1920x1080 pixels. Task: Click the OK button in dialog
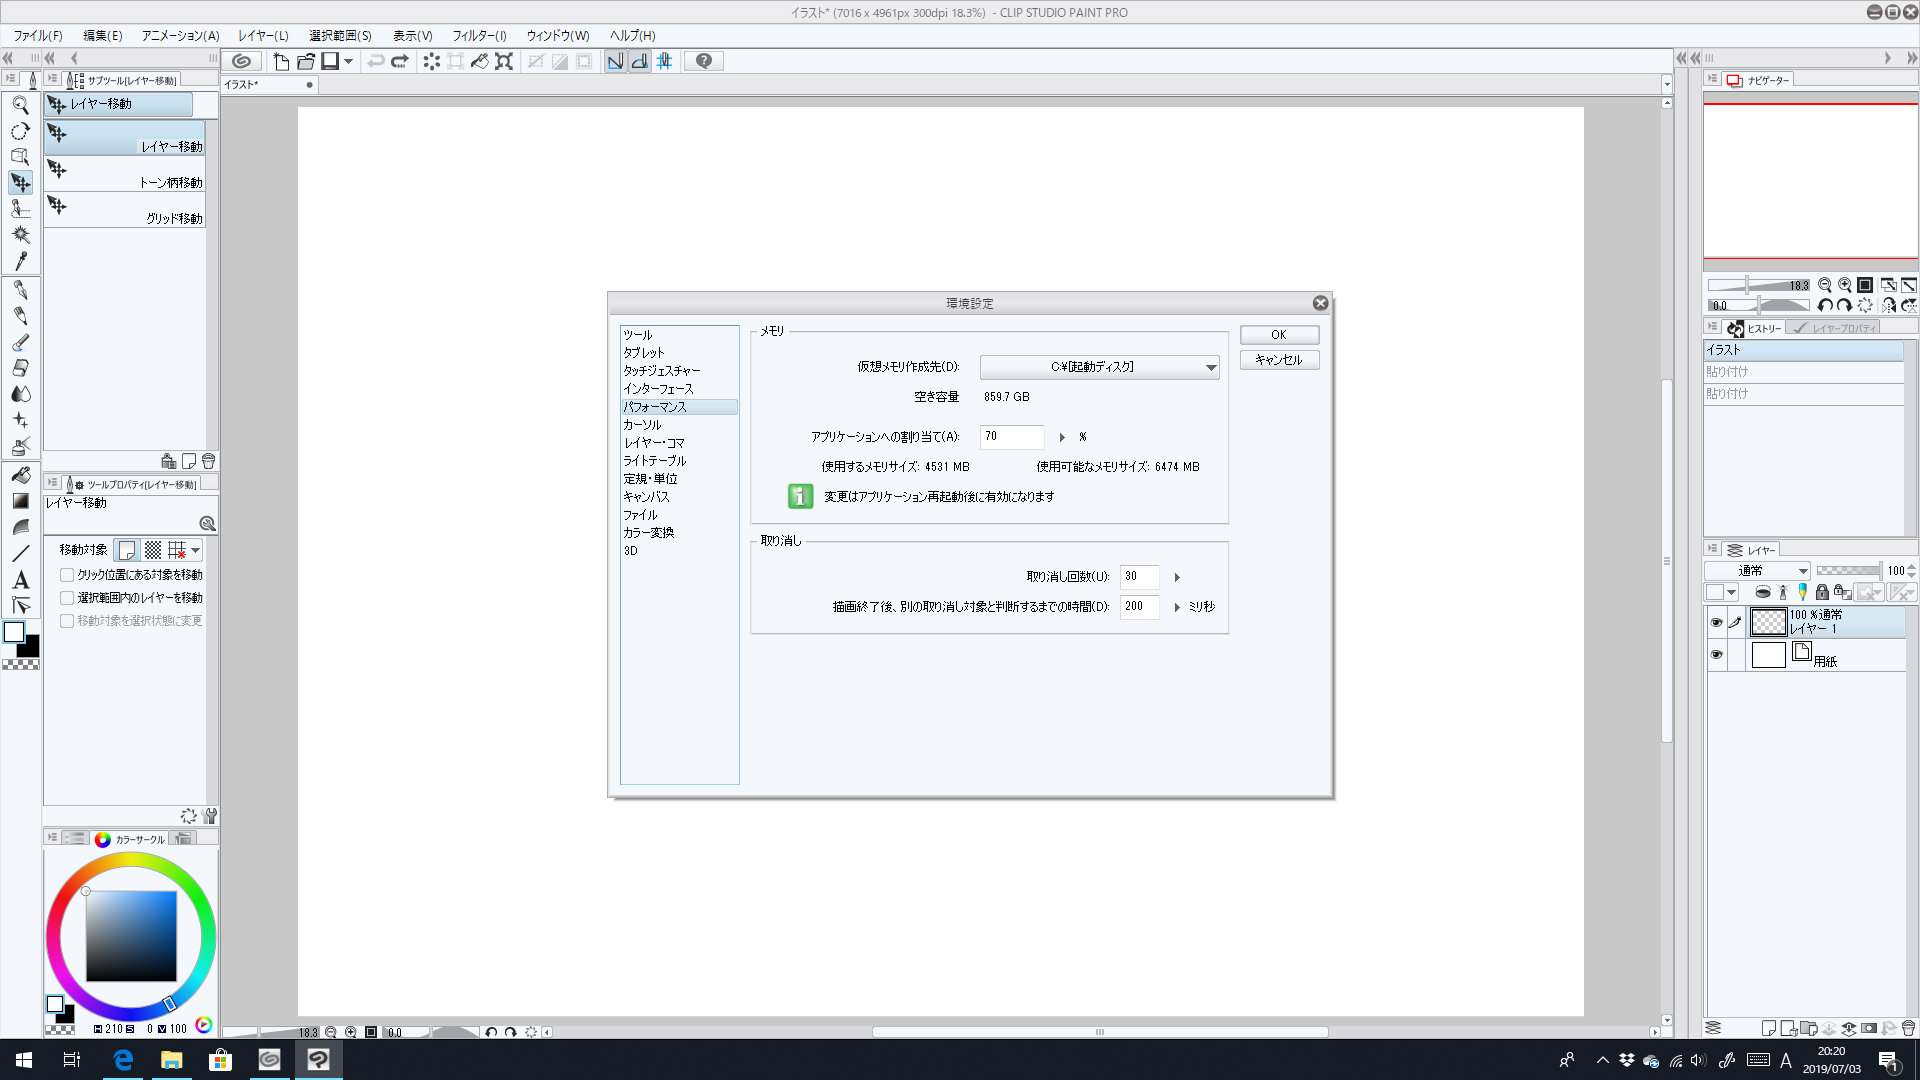coord(1278,335)
